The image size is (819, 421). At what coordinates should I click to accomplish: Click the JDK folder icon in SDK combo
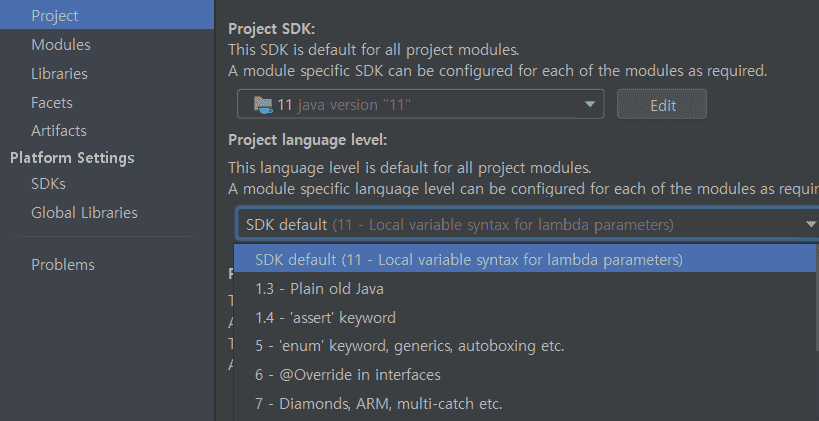click(262, 104)
